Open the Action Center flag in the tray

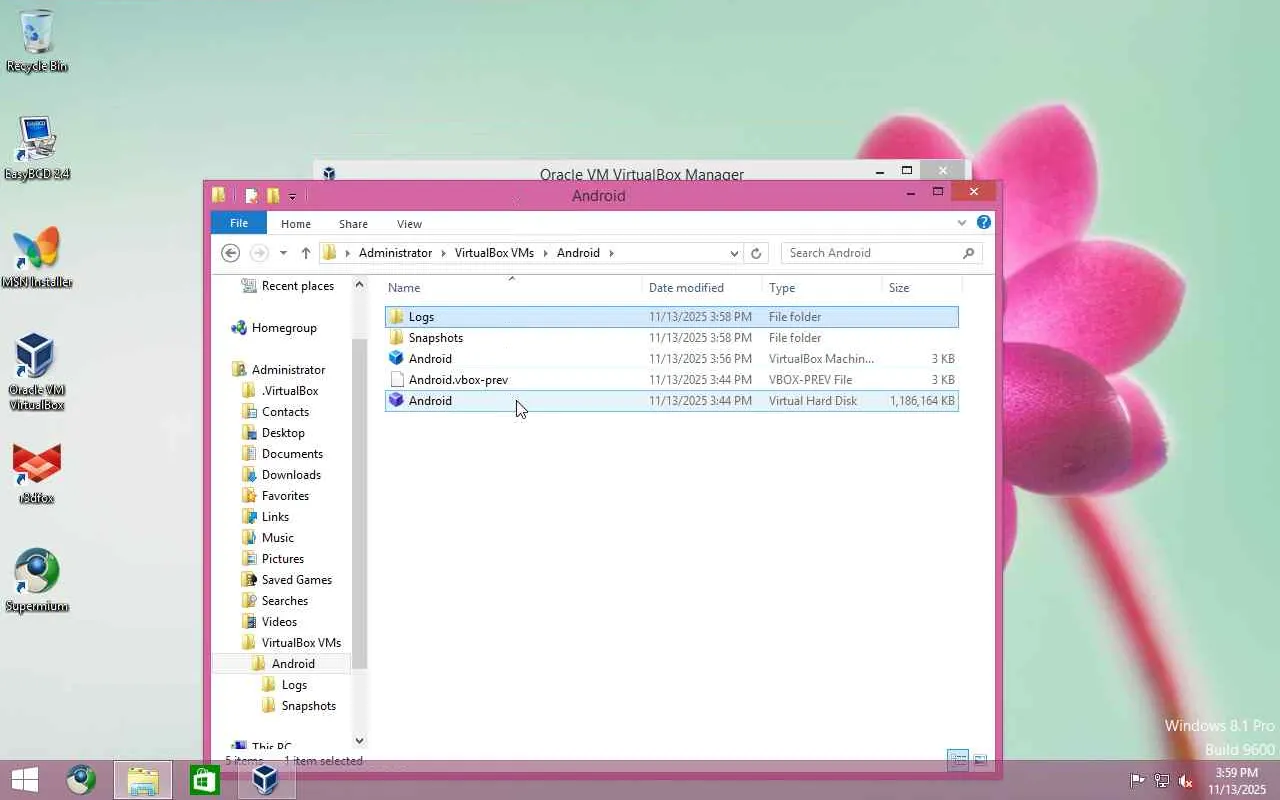point(1138,780)
